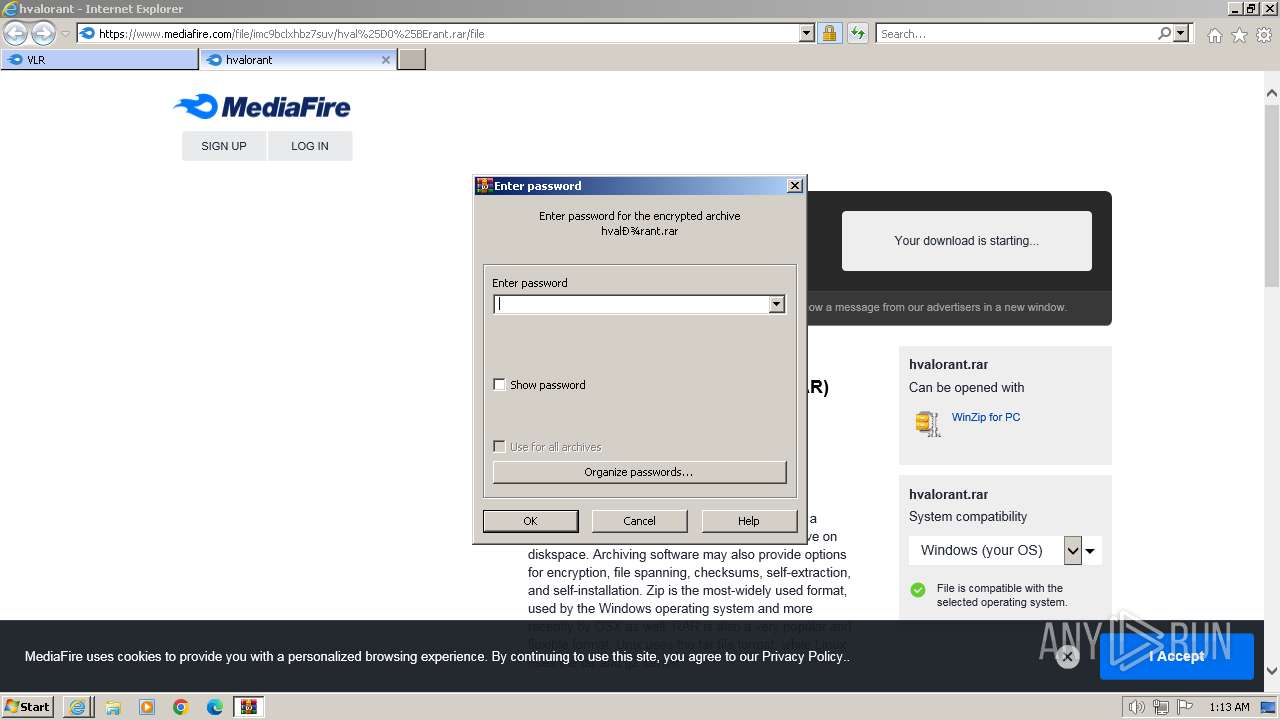This screenshot has height=720, width=1280.
Task: Click the password text input field
Action: pos(632,304)
